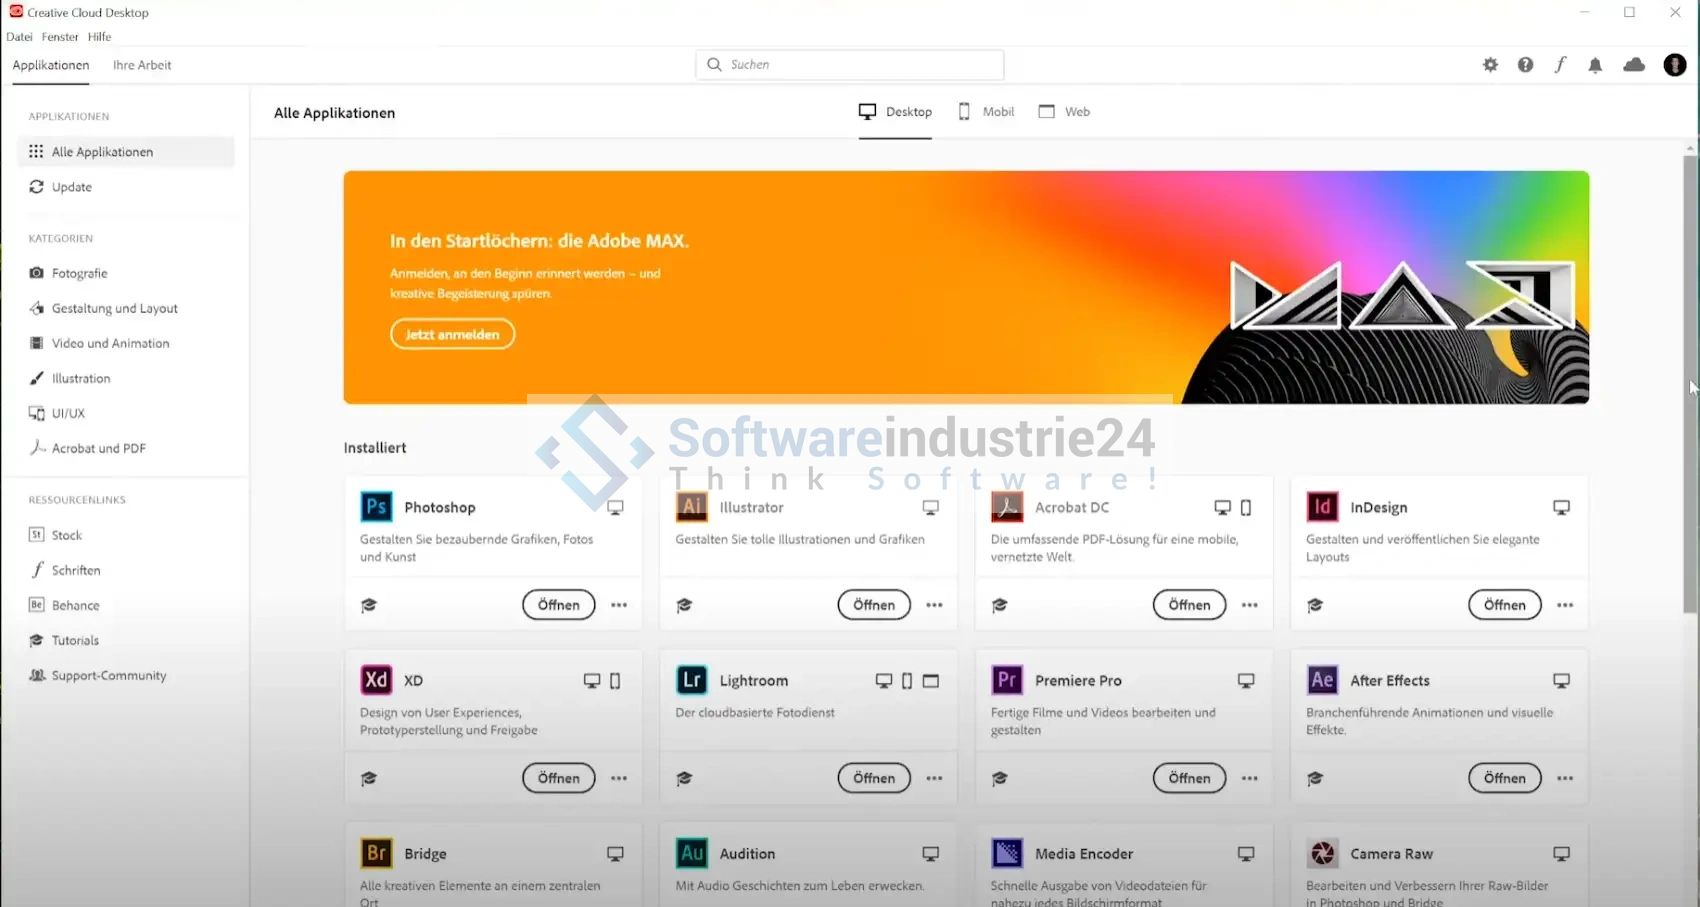Click the vertical scrollbar on the right
1700x907 pixels.
pyautogui.click(x=1690, y=400)
